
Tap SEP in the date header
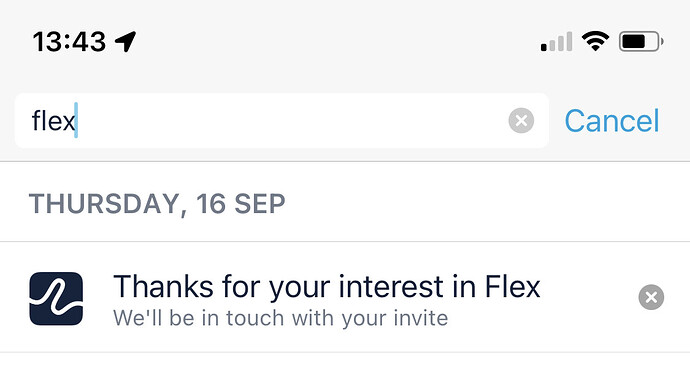point(260,204)
